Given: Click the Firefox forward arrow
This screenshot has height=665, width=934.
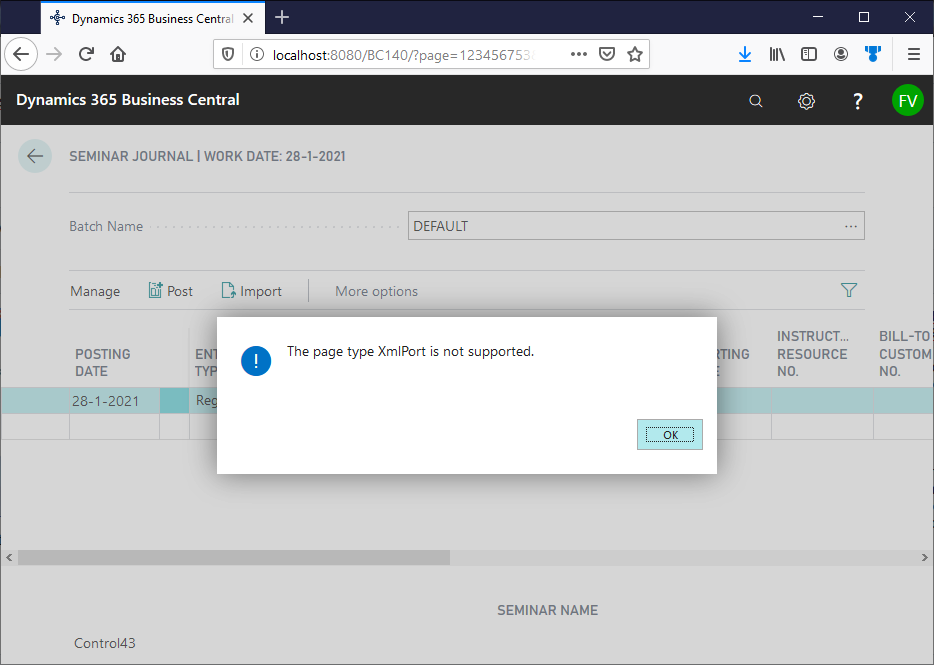Looking at the screenshot, I should point(54,54).
